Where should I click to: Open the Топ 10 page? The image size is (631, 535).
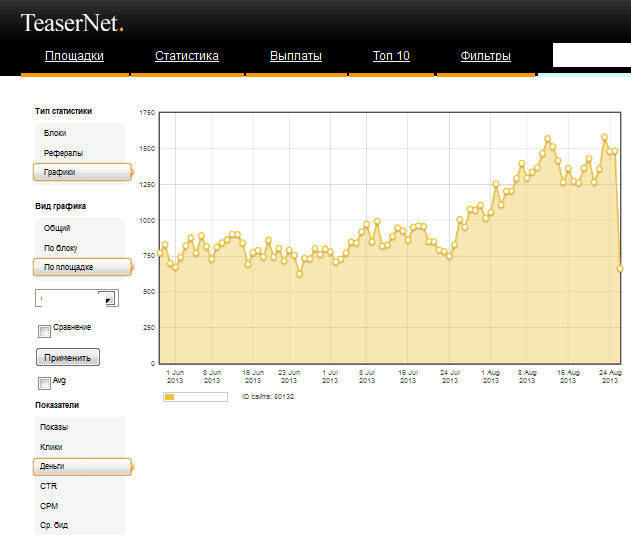[x=391, y=56]
